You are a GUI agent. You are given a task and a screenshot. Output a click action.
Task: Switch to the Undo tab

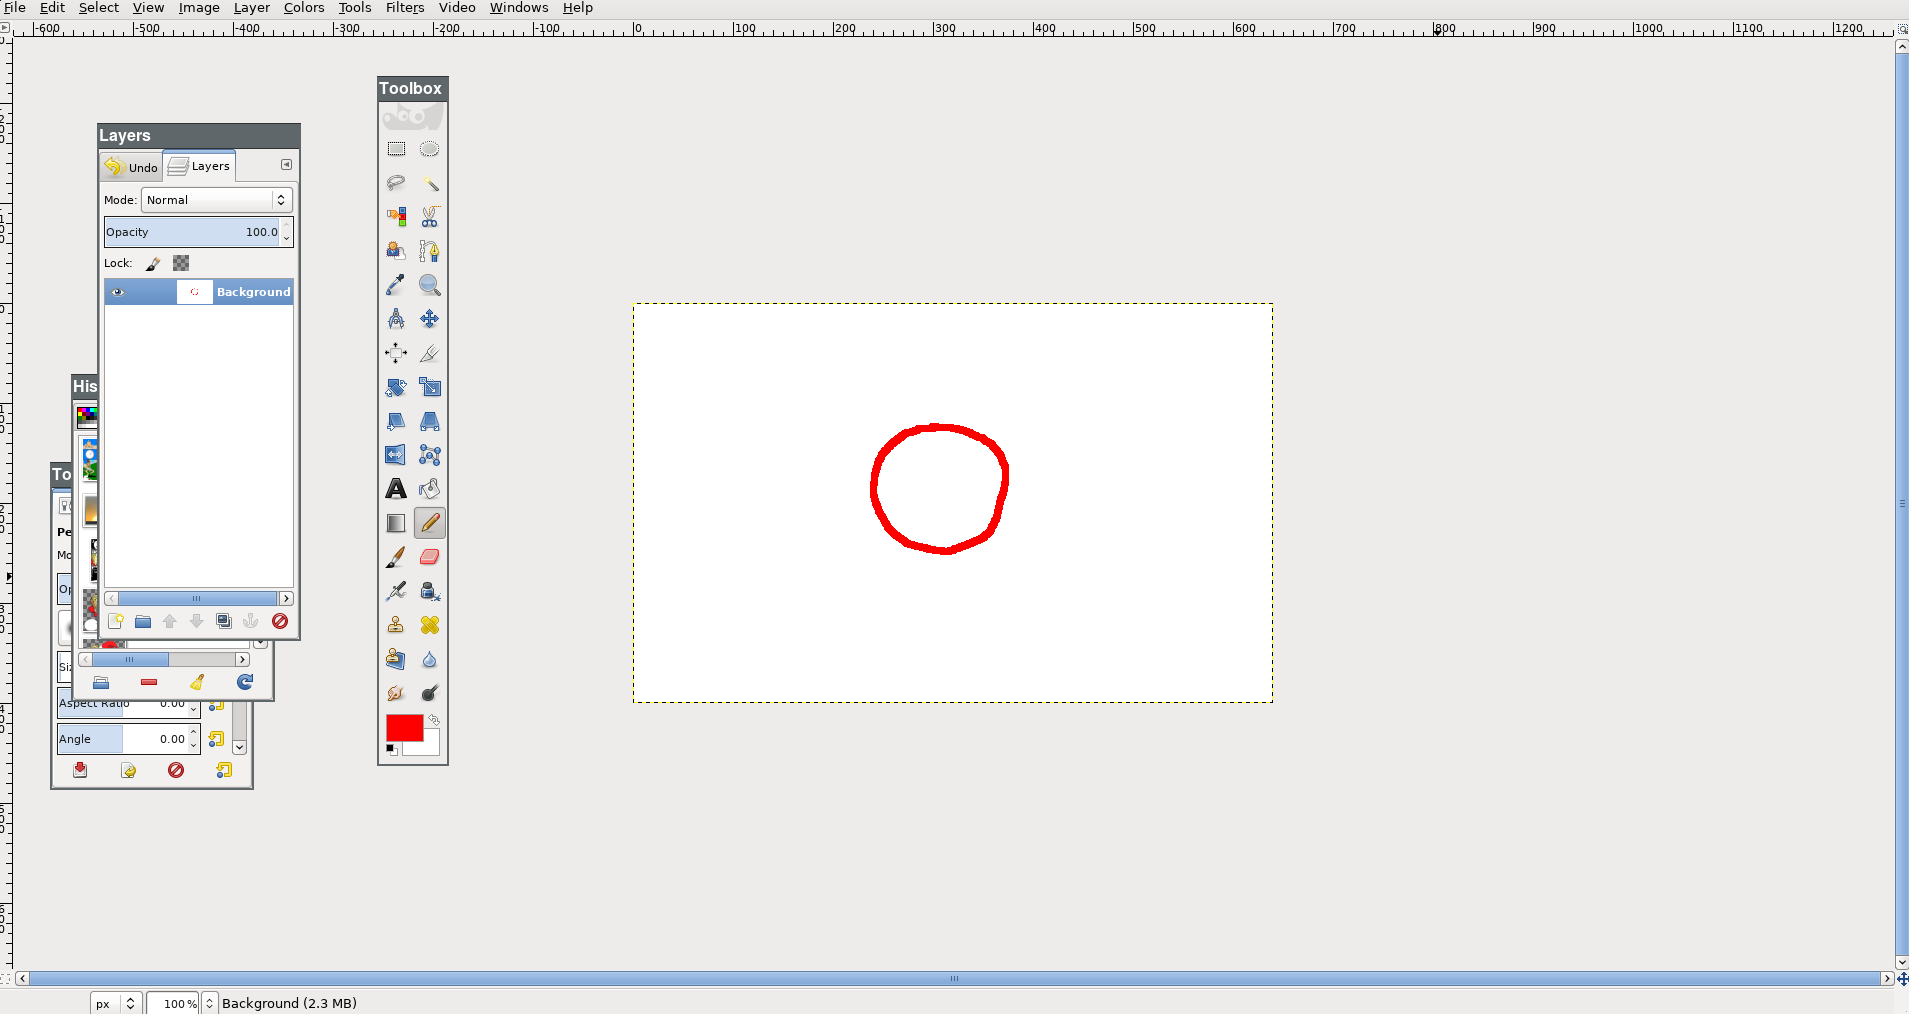coord(132,167)
